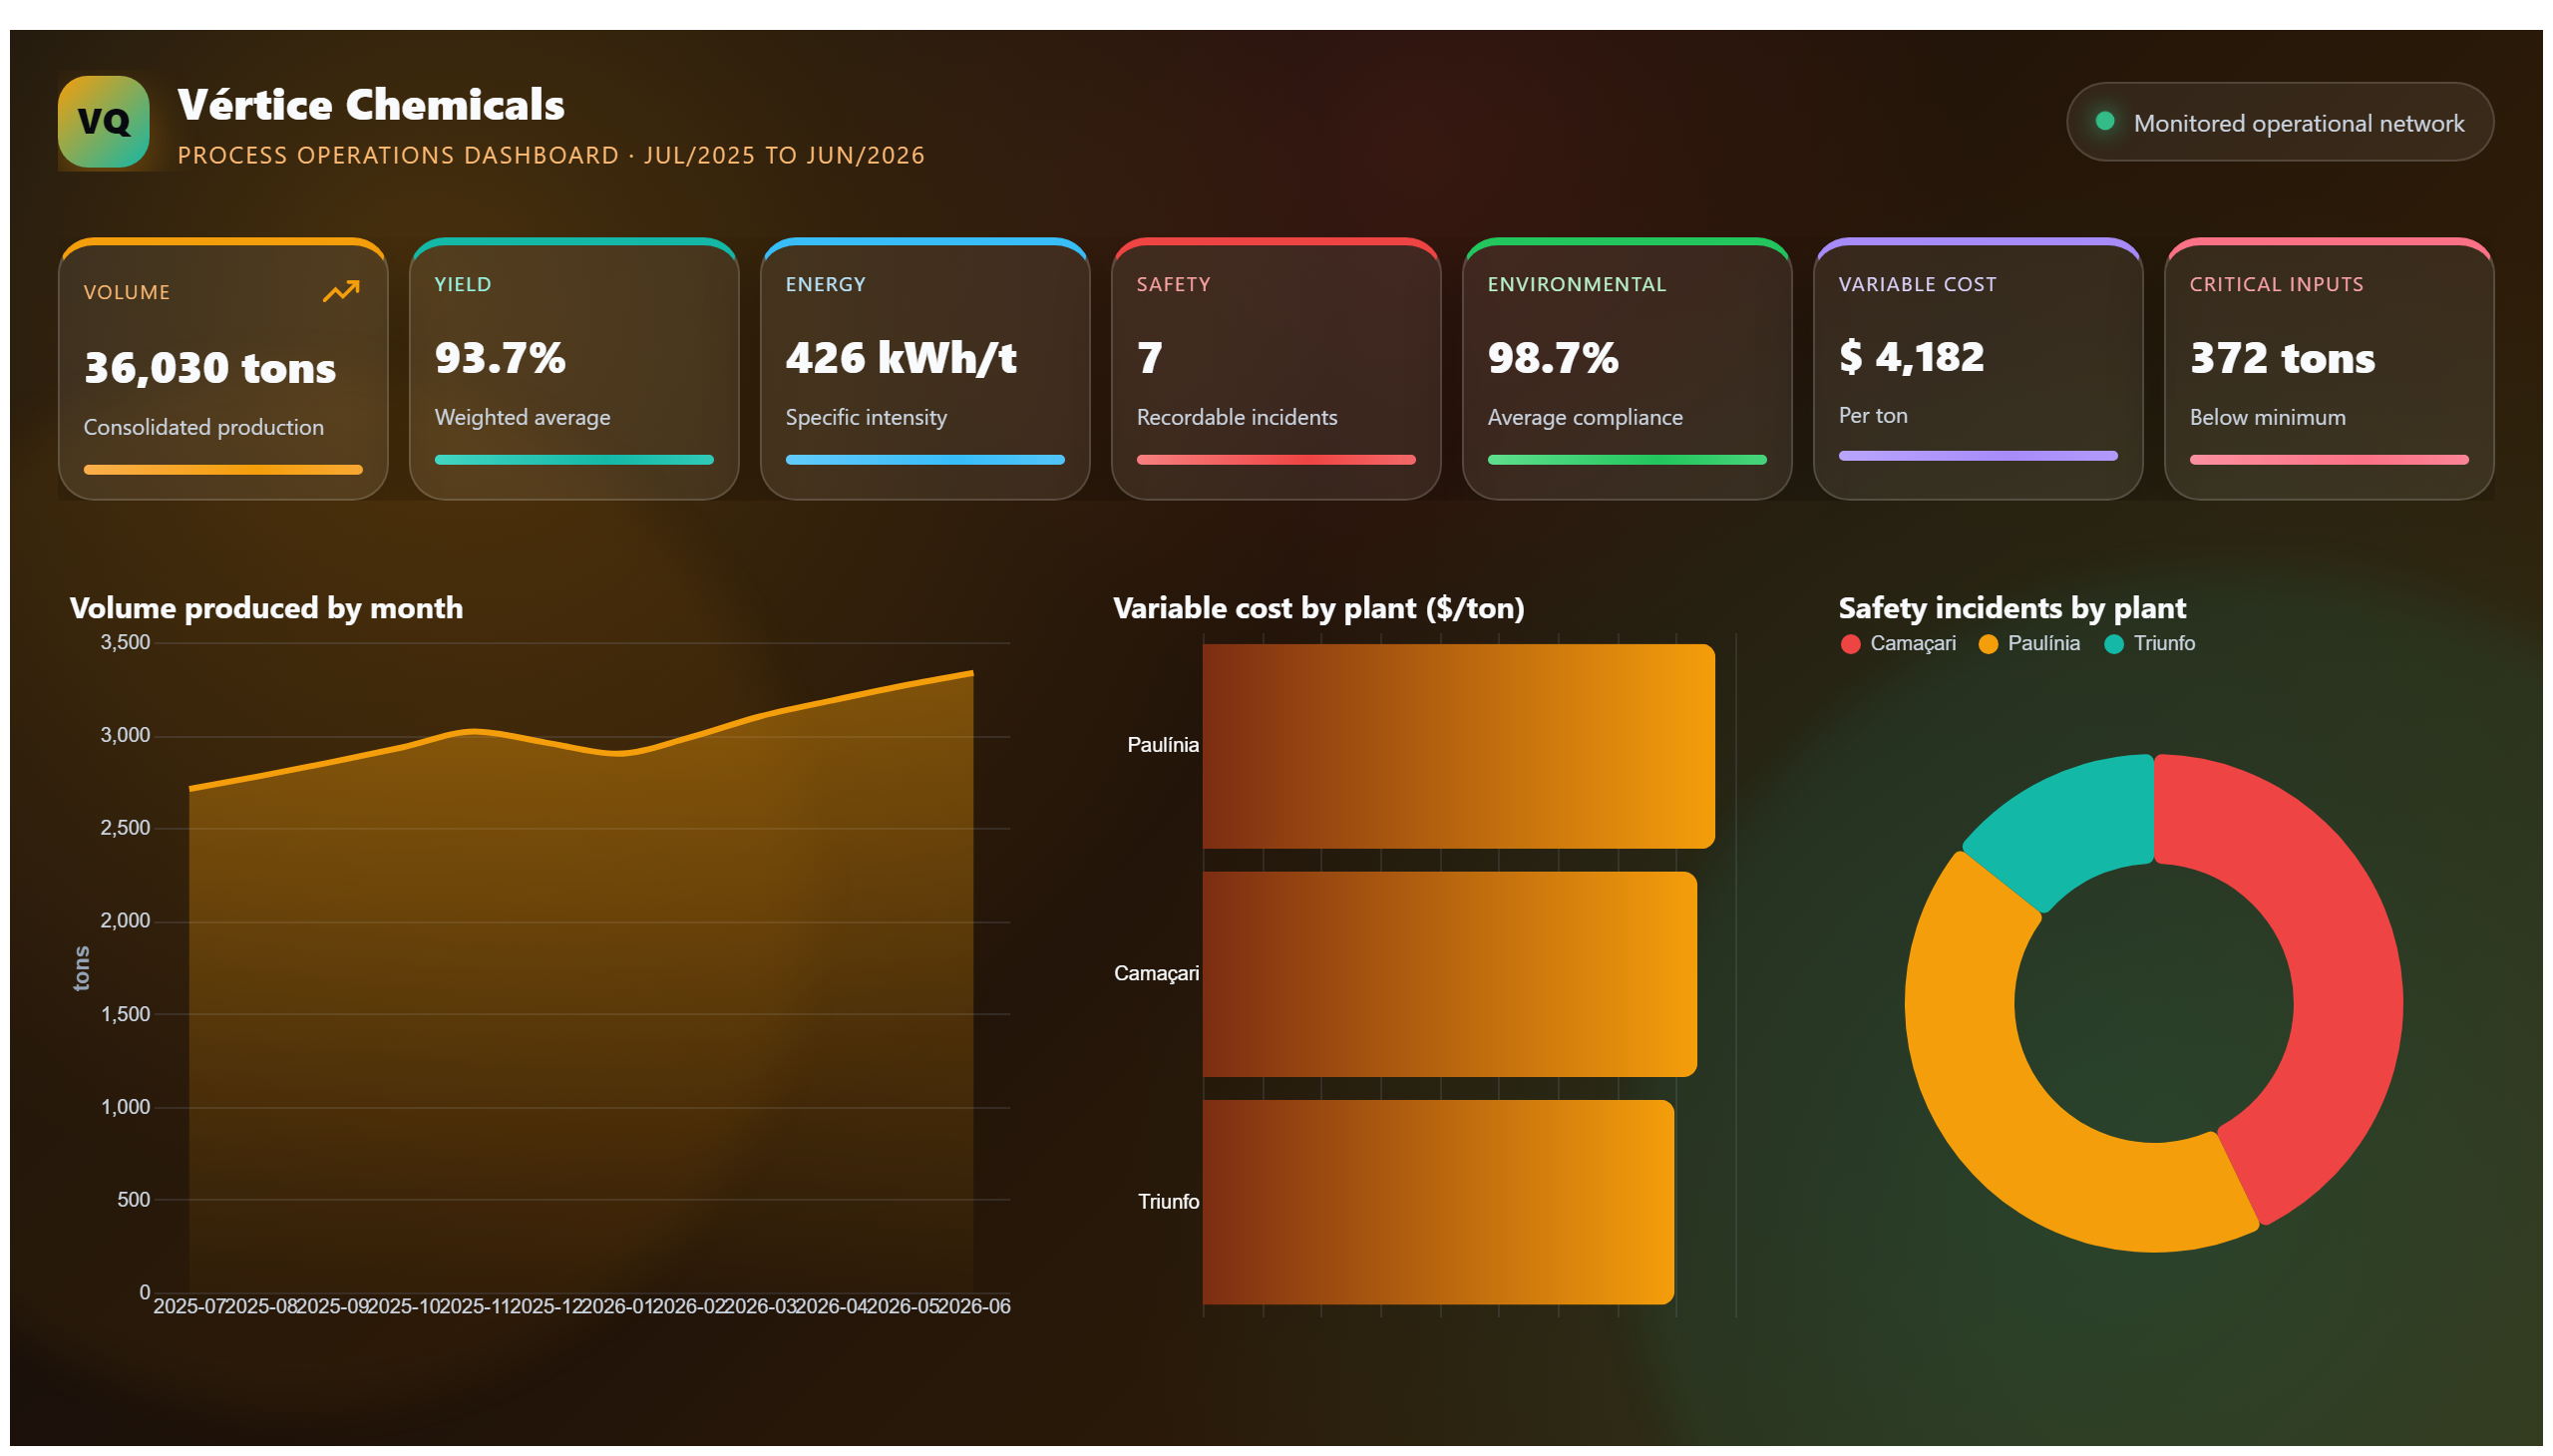Click the Paulínia variable cost bar

(x=1458, y=746)
